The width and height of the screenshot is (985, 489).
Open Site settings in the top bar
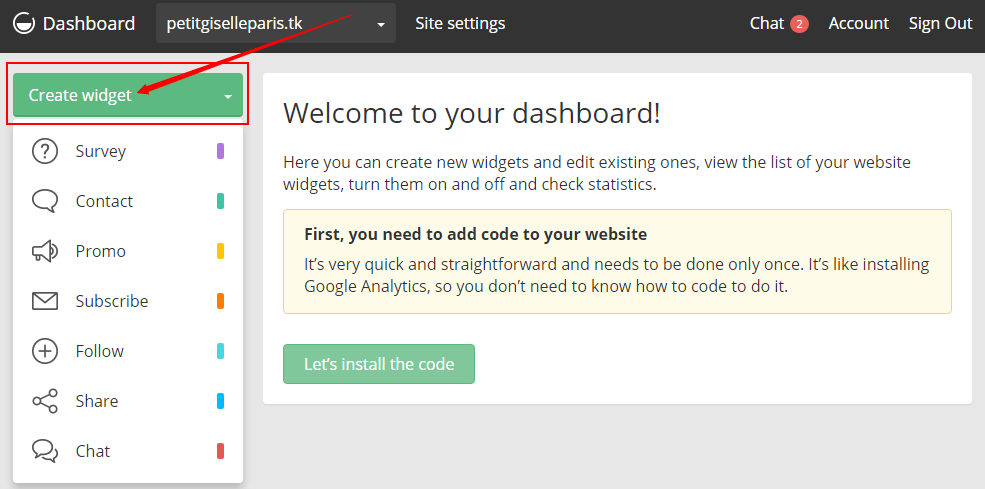point(460,23)
